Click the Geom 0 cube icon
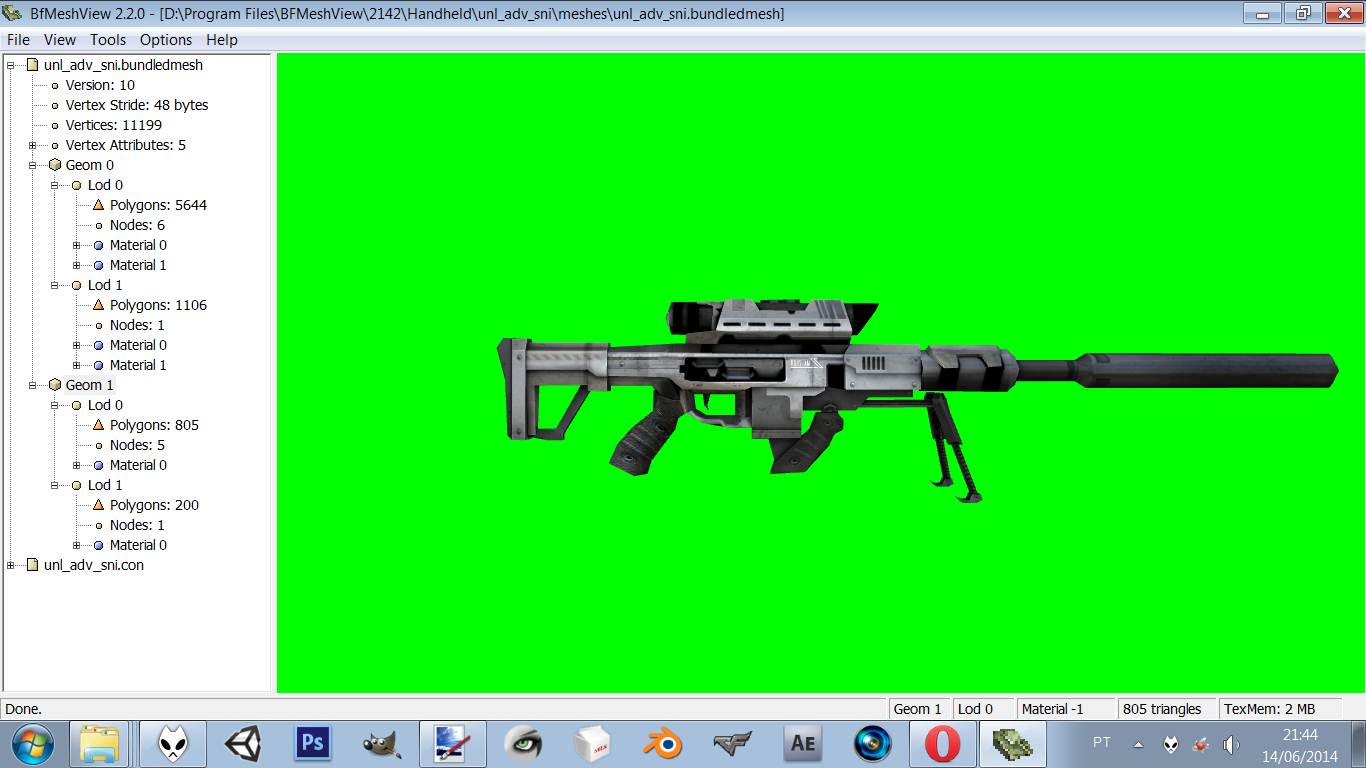This screenshot has width=1366, height=768. (x=55, y=165)
